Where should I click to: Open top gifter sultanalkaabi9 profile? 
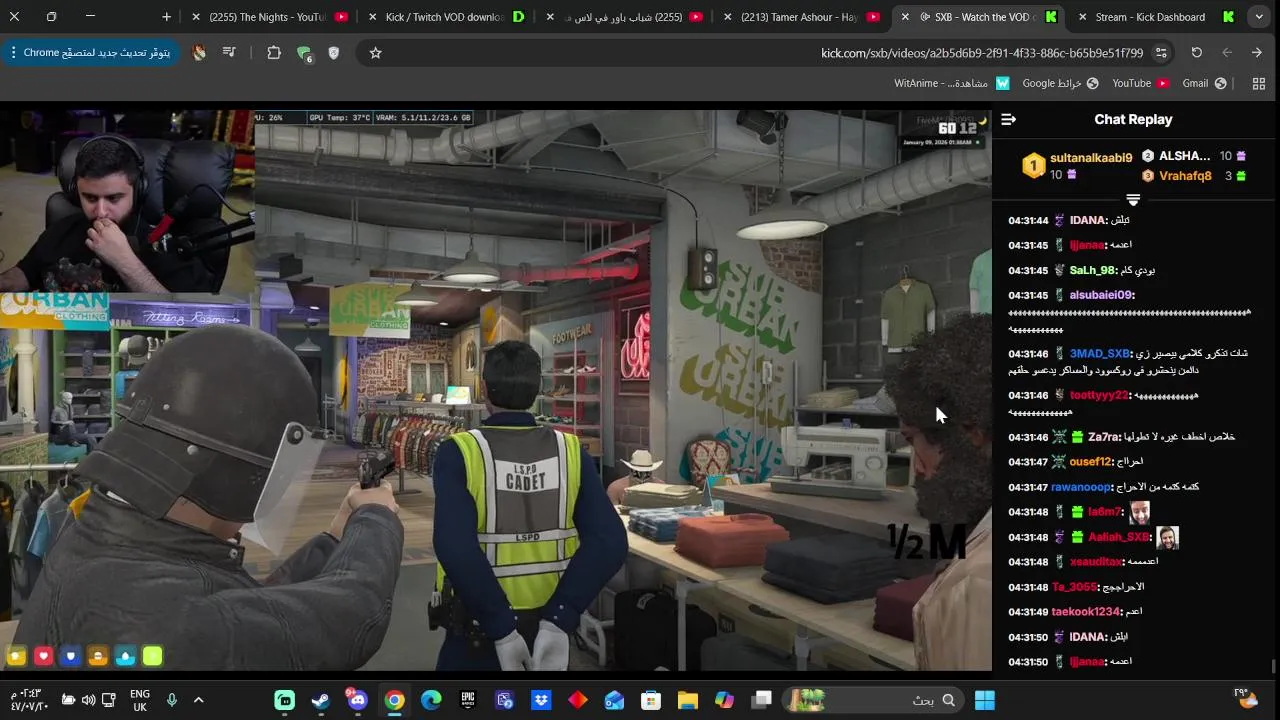1091,157
